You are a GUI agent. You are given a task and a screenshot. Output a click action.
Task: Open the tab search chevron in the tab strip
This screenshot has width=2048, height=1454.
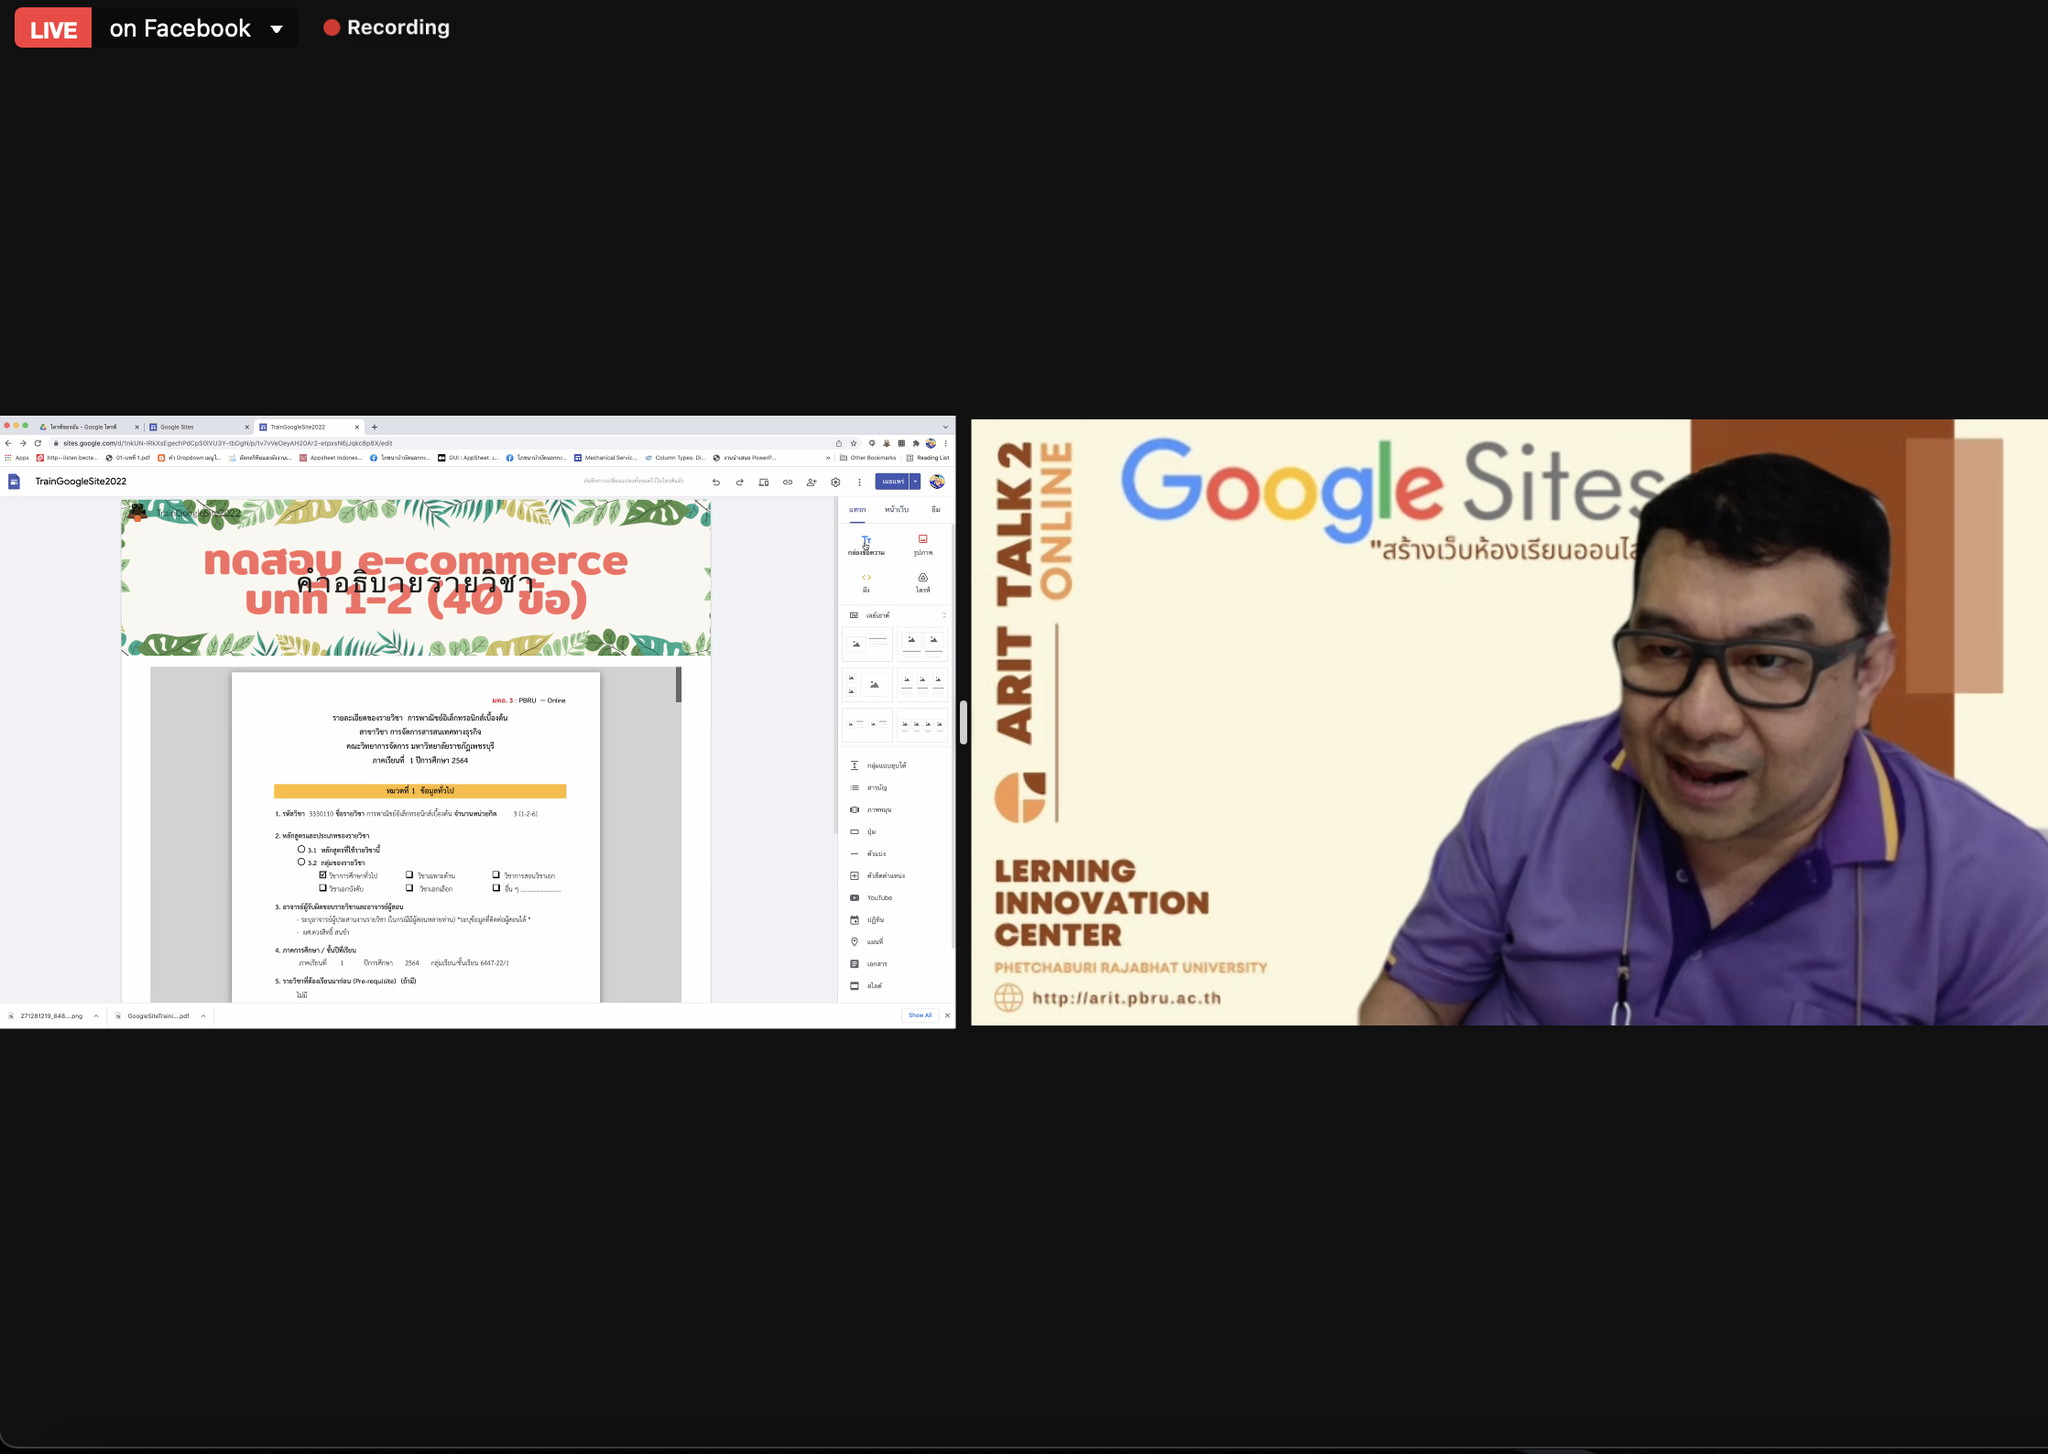pyautogui.click(x=945, y=427)
